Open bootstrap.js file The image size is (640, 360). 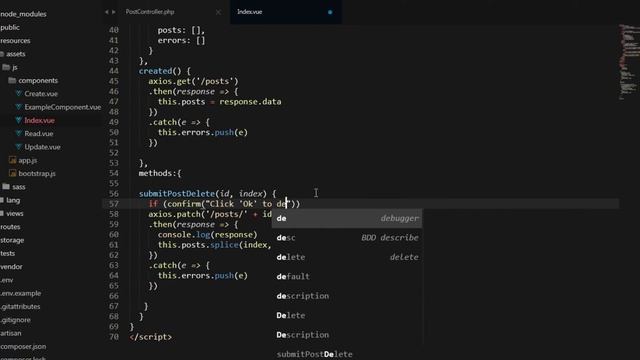click(37, 173)
